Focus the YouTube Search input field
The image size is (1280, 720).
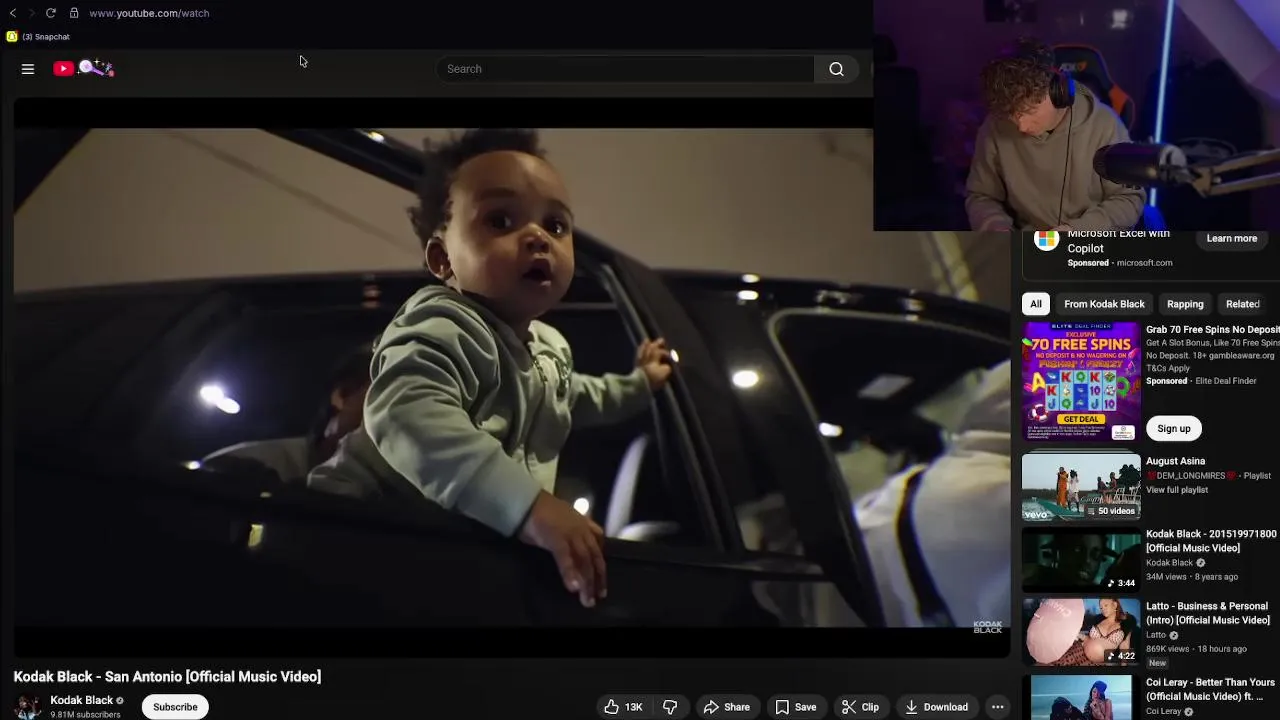click(625, 69)
